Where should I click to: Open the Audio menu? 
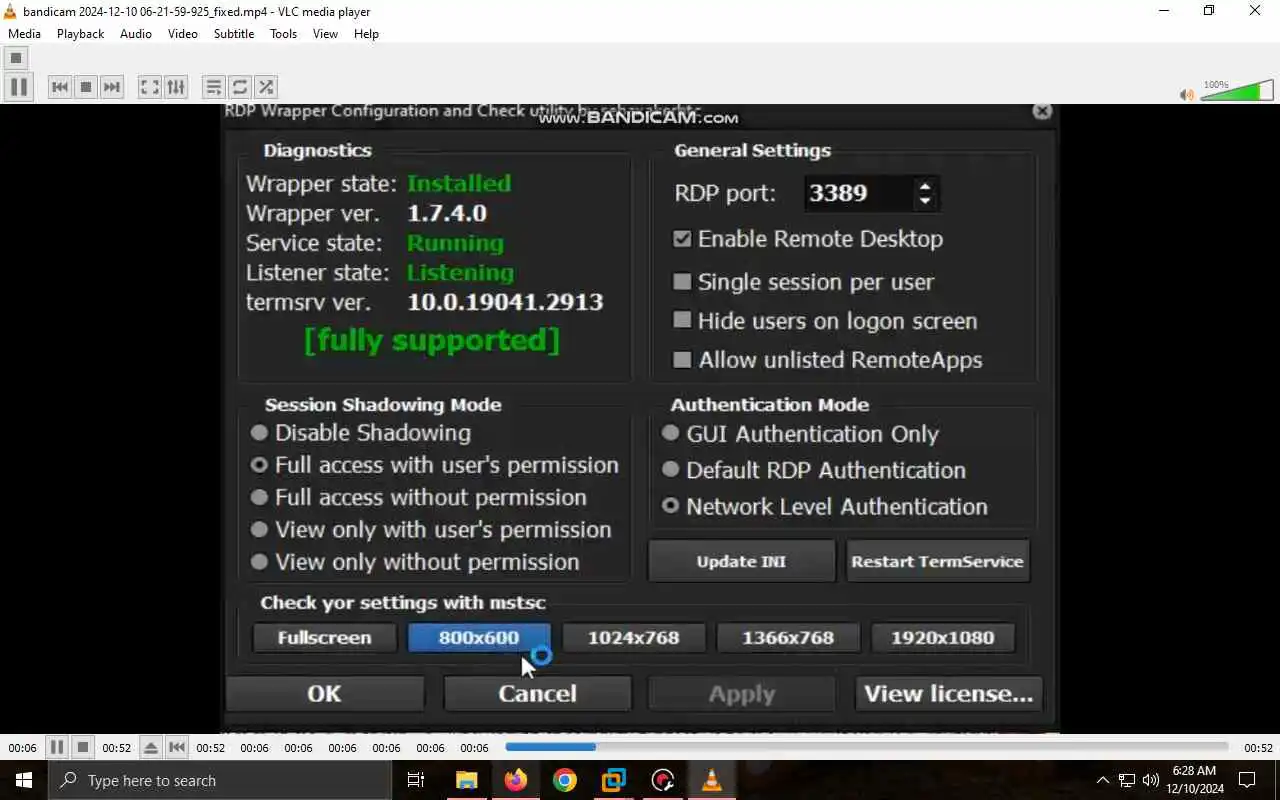point(136,33)
